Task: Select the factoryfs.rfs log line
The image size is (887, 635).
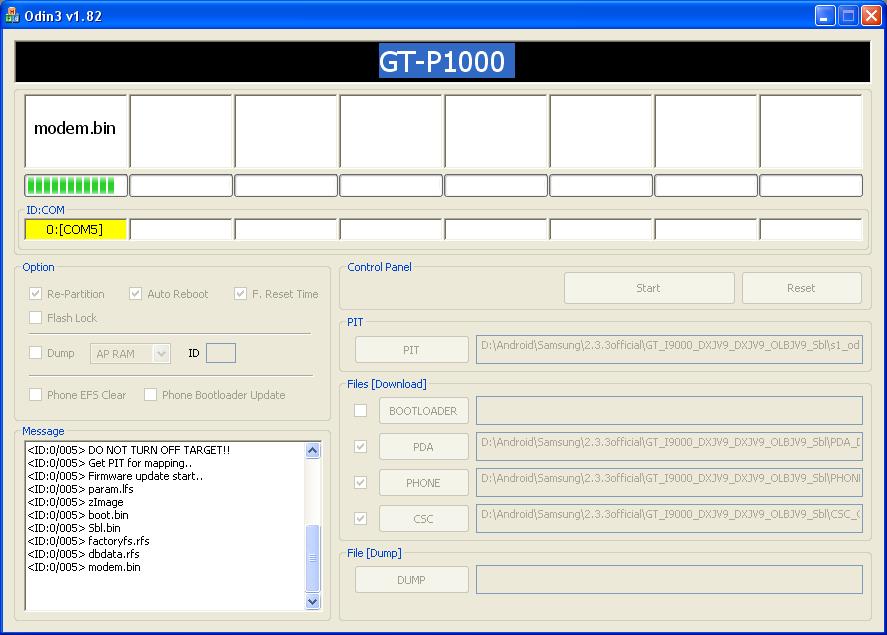Action: [88, 541]
